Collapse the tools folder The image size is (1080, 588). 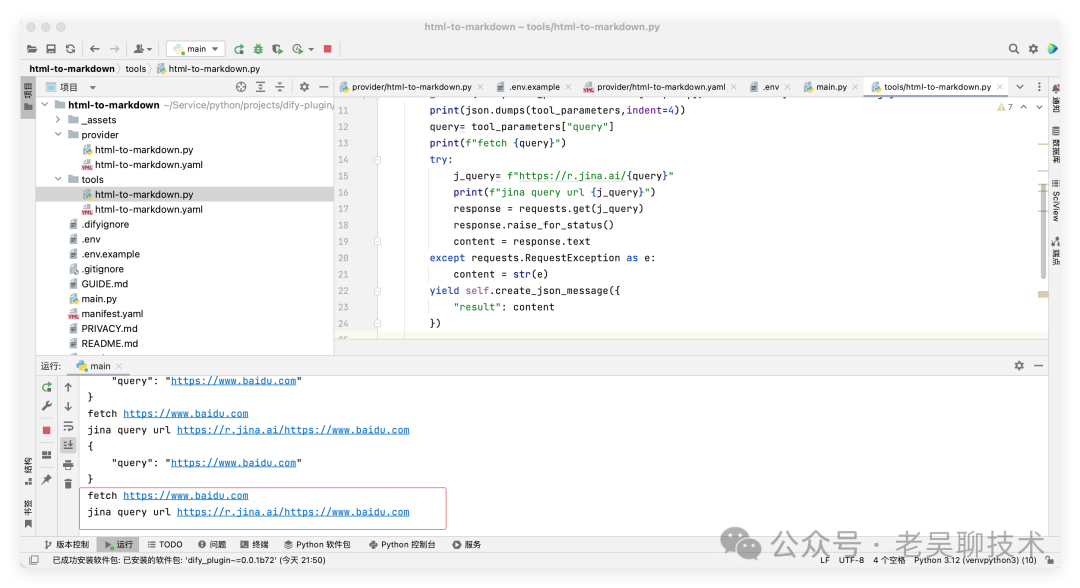coord(59,179)
